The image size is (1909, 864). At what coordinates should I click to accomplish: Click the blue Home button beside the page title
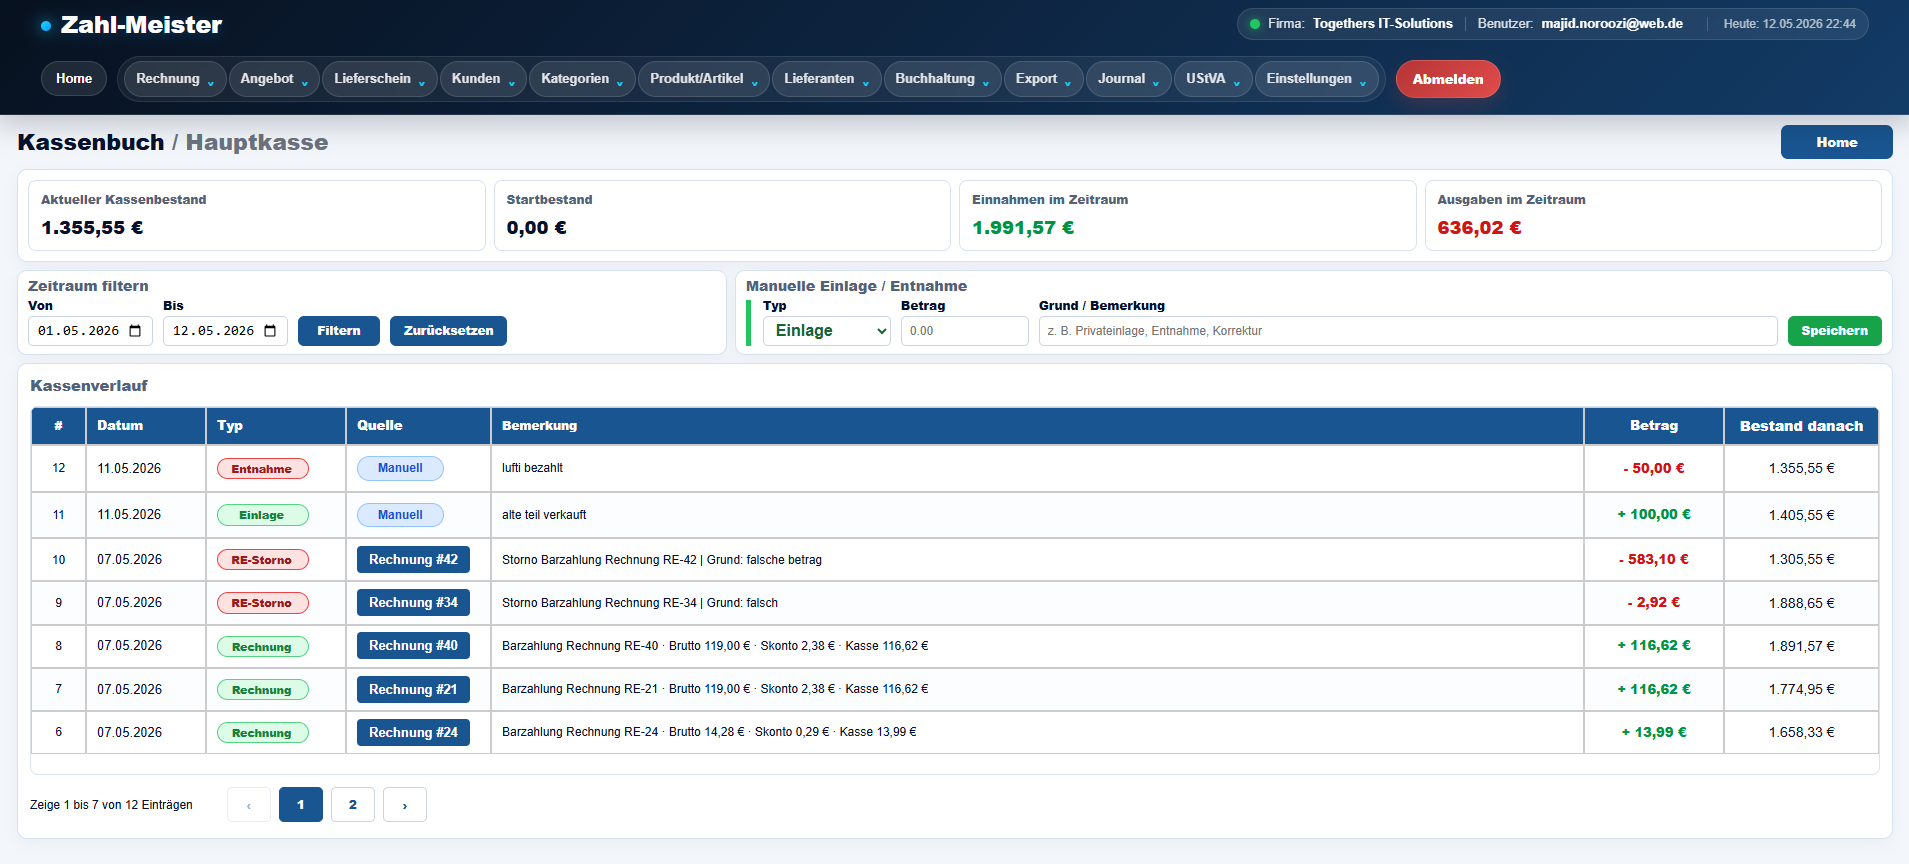pyautogui.click(x=1836, y=142)
